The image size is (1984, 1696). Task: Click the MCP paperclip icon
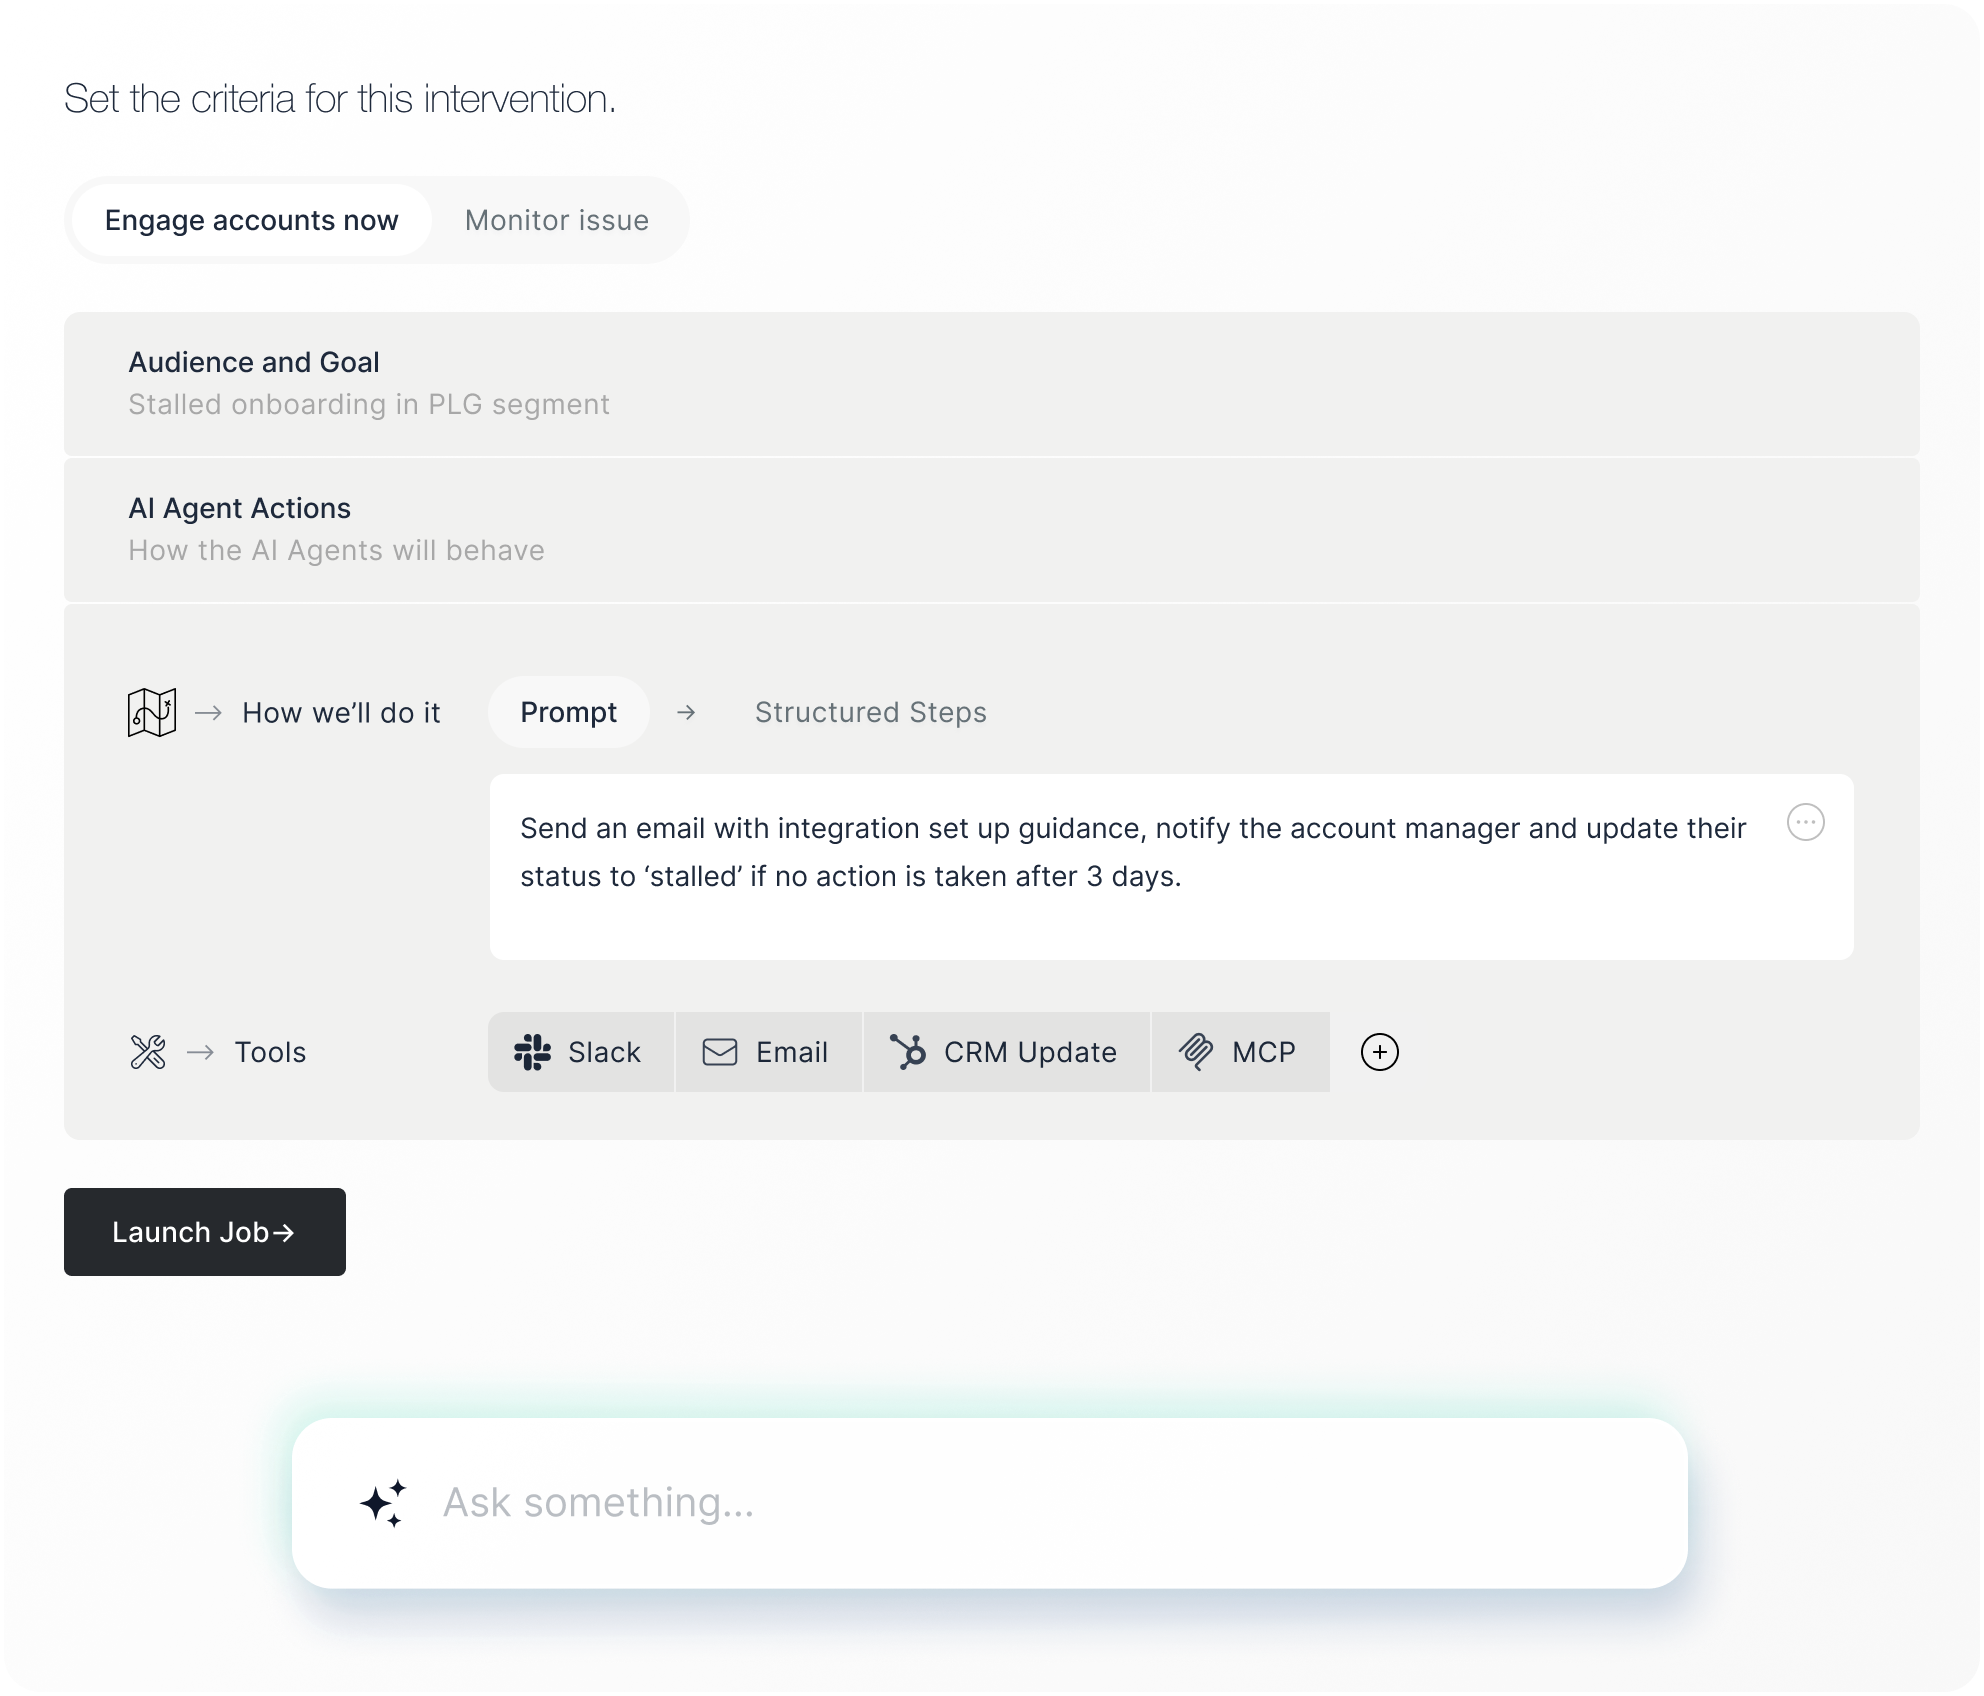pos(1196,1052)
